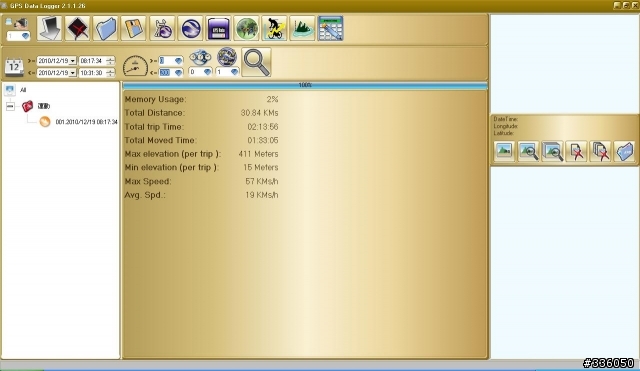This screenshot has height=371, width=640.
Task: Click the Latitude label in photo panel
Action: click(x=504, y=133)
